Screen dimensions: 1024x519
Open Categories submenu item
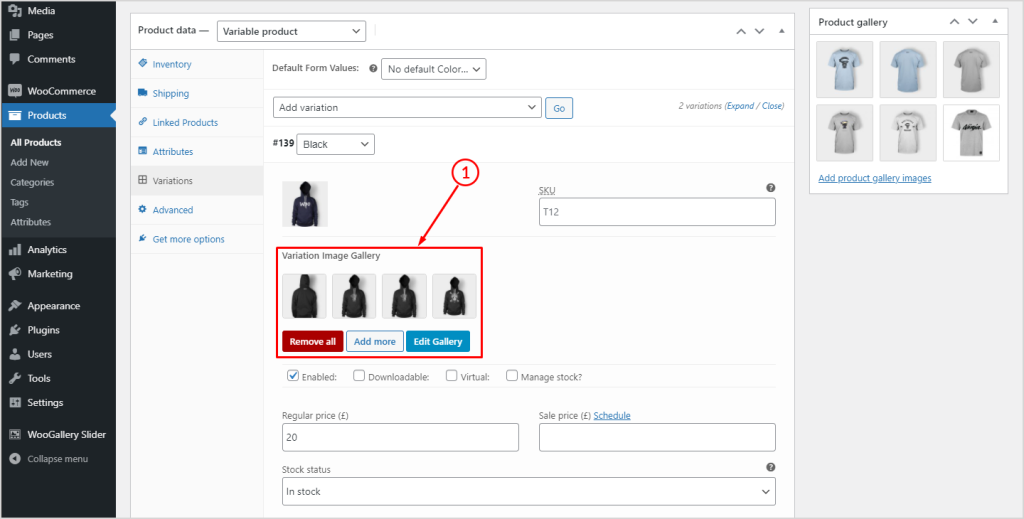(32, 183)
